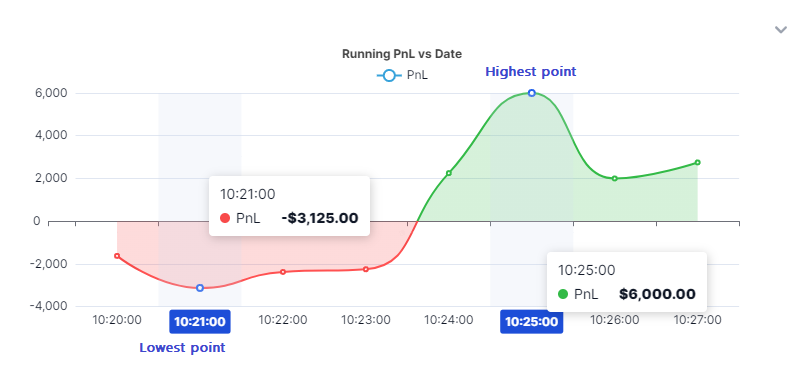Viewport: 807px width, 369px height.
Task: Click the highlighted 10:21:00 axis label
Action: (200, 322)
